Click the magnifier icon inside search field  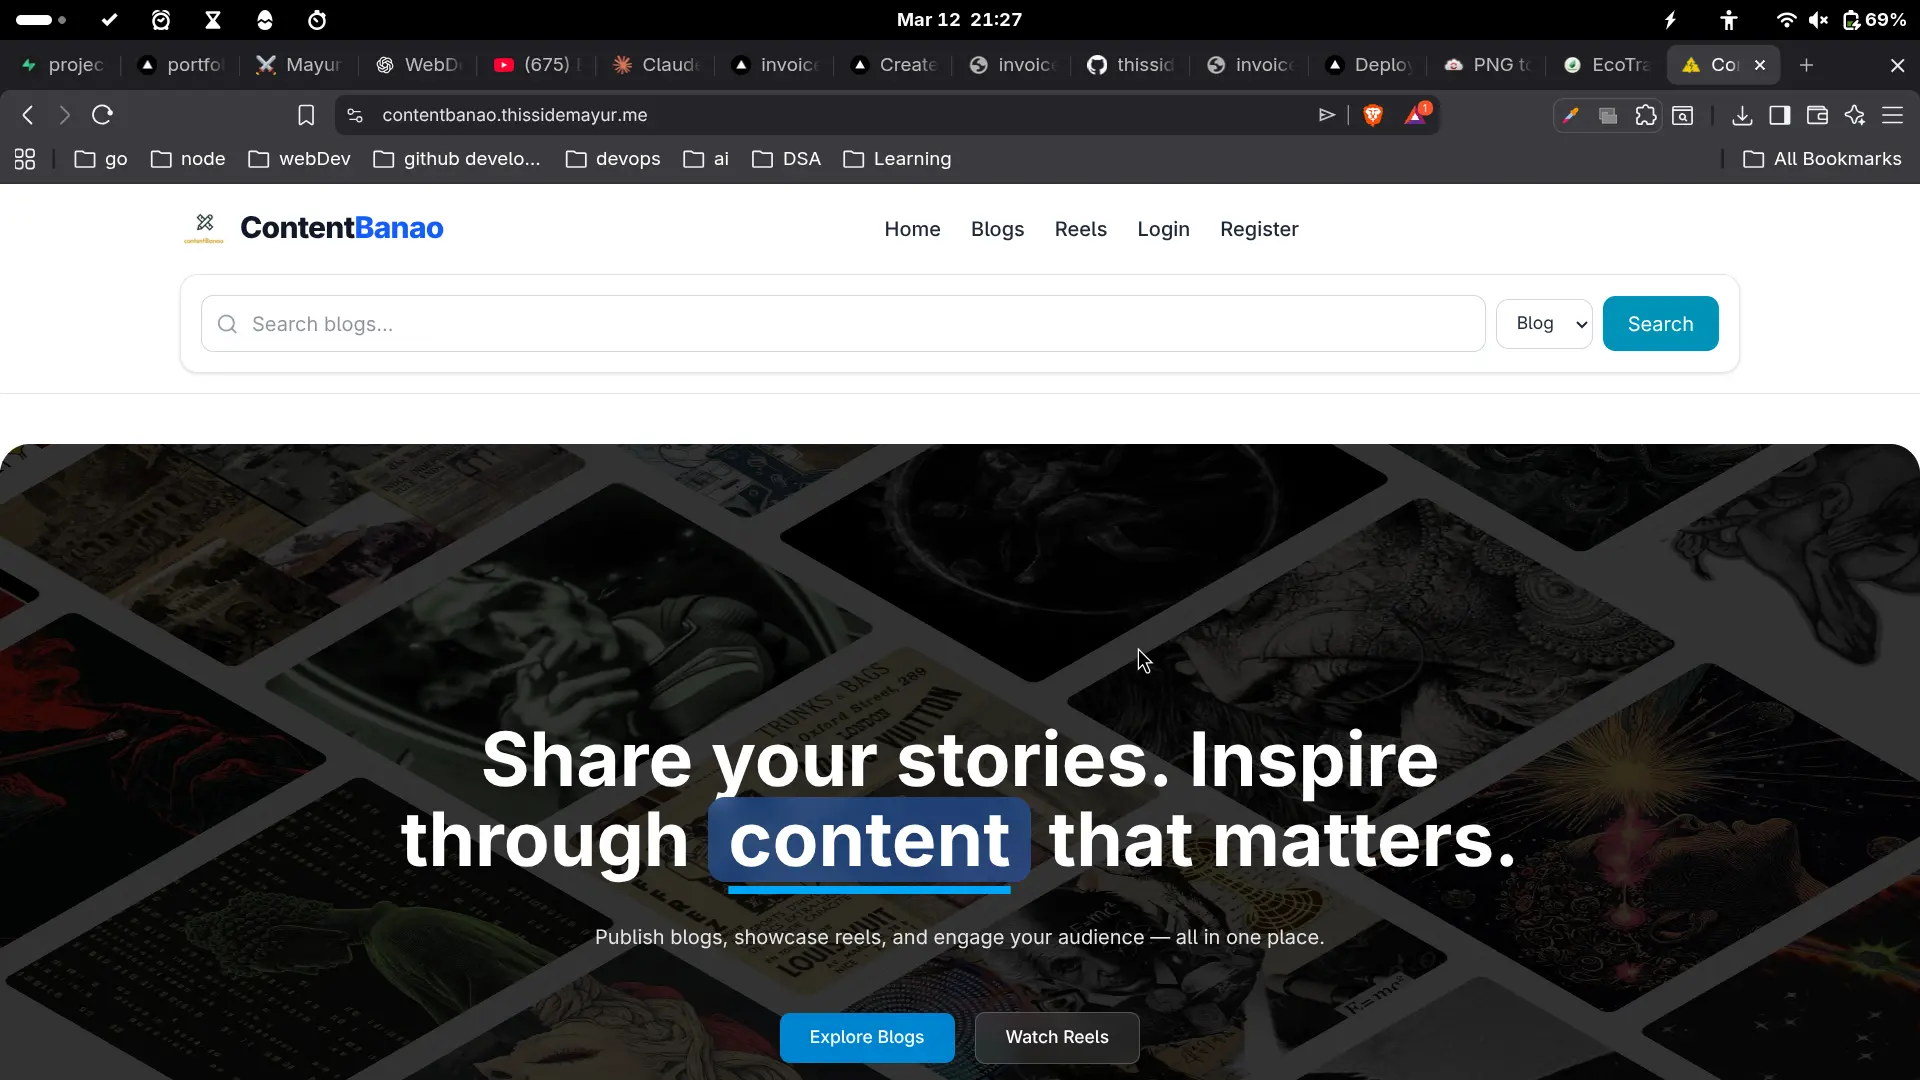pyautogui.click(x=227, y=323)
